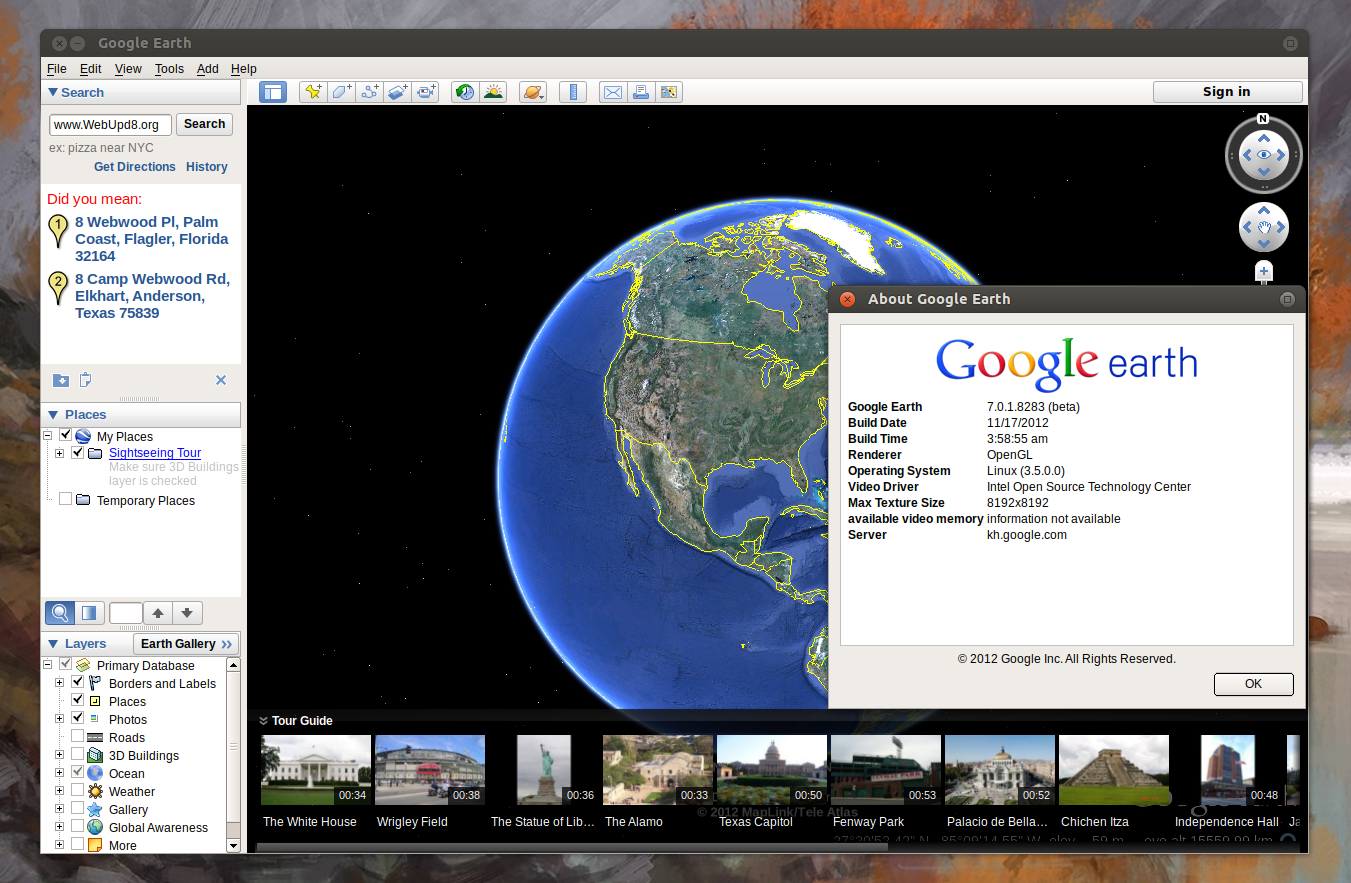This screenshot has height=883, width=1351.
Task: Toggle the sidebar visibility toolbar button
Action: coord(273,92)
